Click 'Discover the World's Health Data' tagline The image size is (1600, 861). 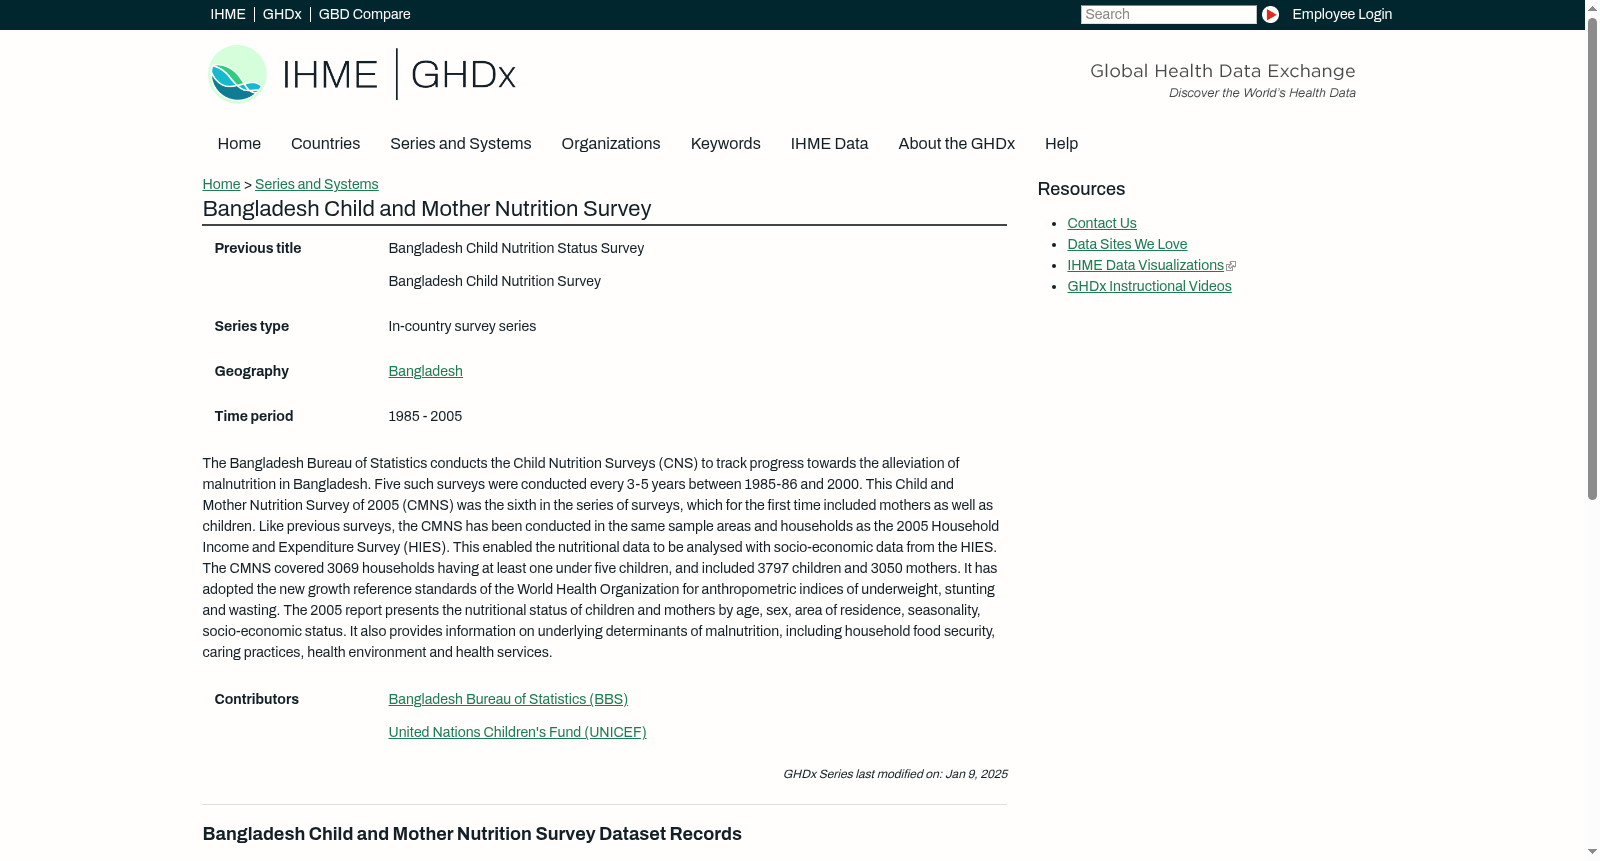point(1262,93)
